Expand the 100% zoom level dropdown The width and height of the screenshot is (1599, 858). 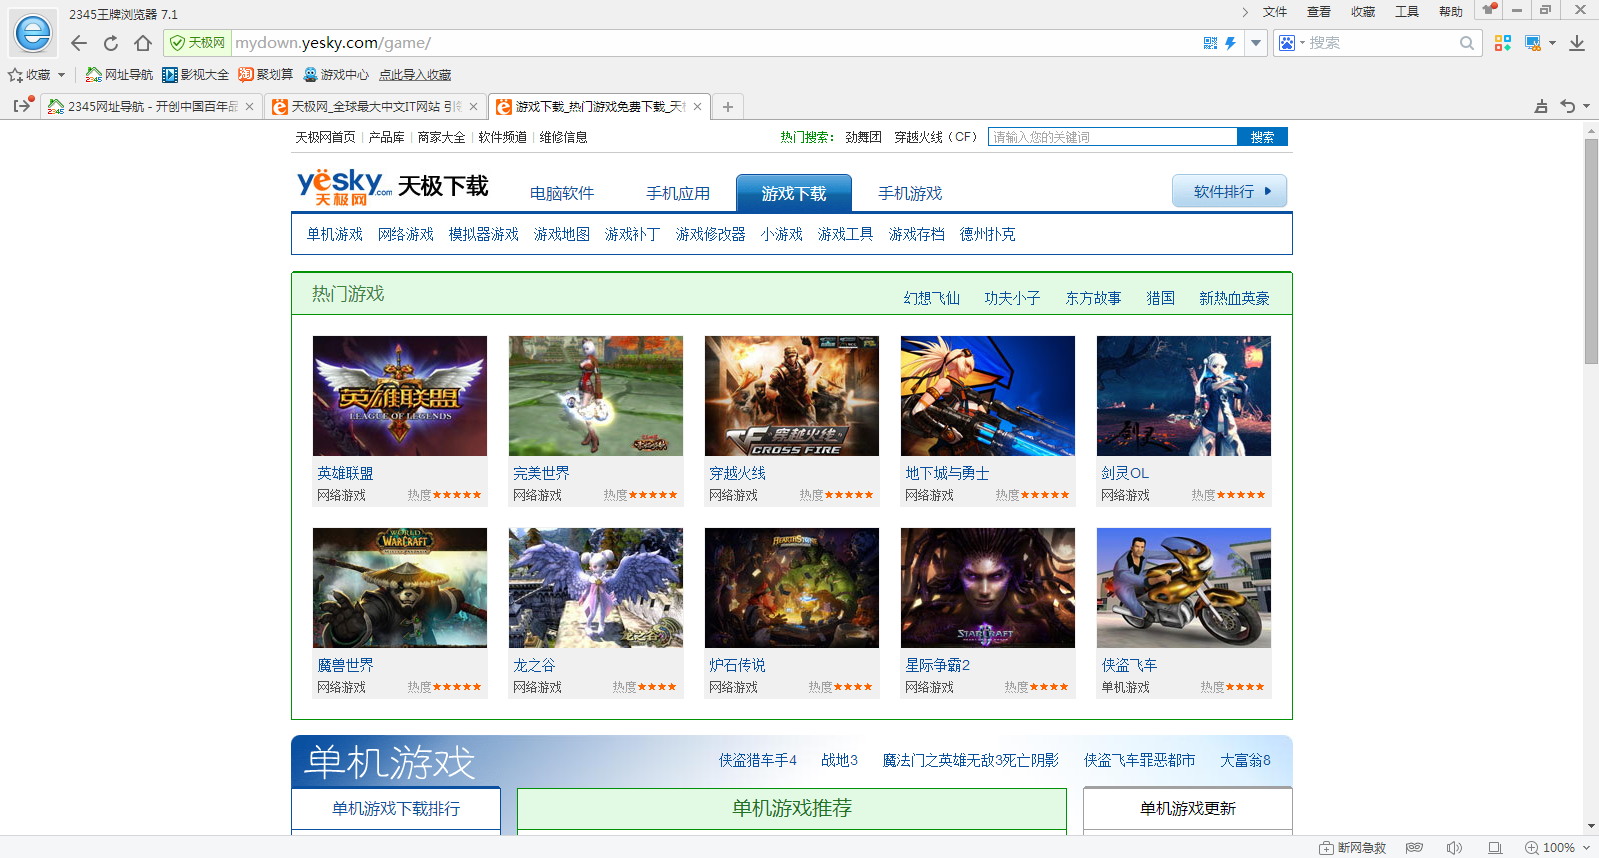(x=1586, y=848)
